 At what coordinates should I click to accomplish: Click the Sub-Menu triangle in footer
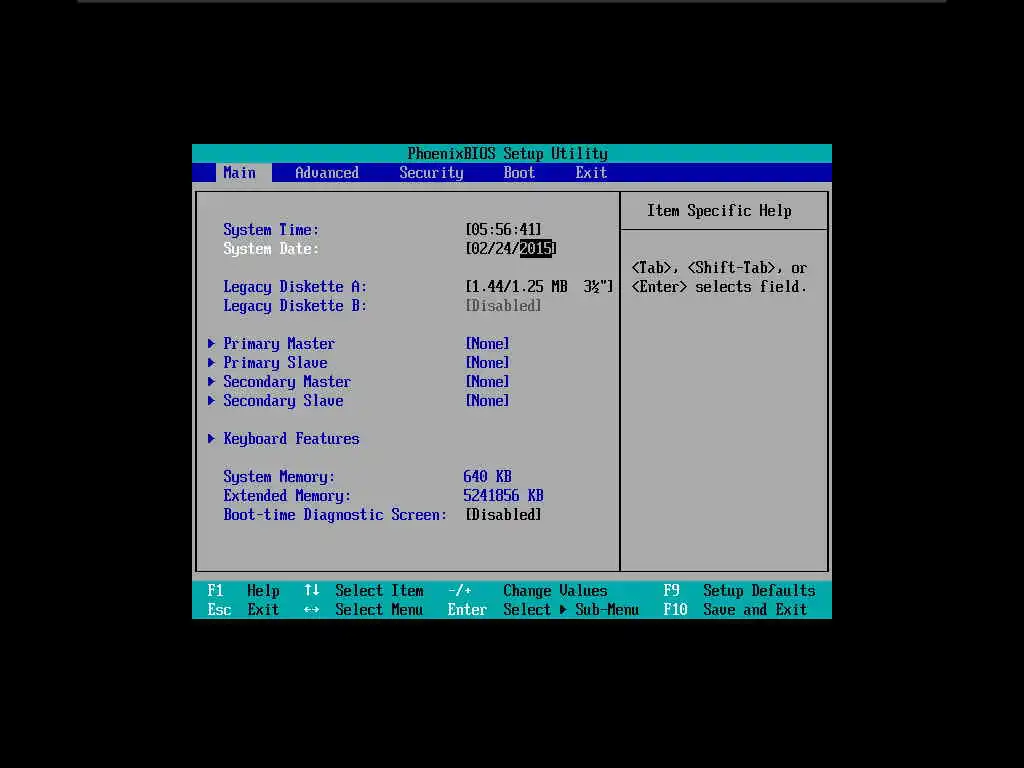[x=563, y=609]
